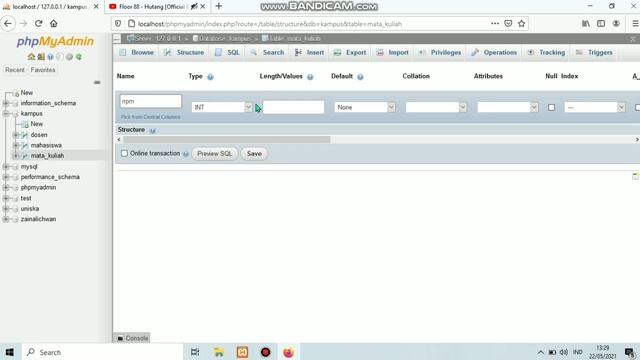Screen dimensions: 640x360
Task: Toggle Firefox sidebar icon
Action: (601, 24)
